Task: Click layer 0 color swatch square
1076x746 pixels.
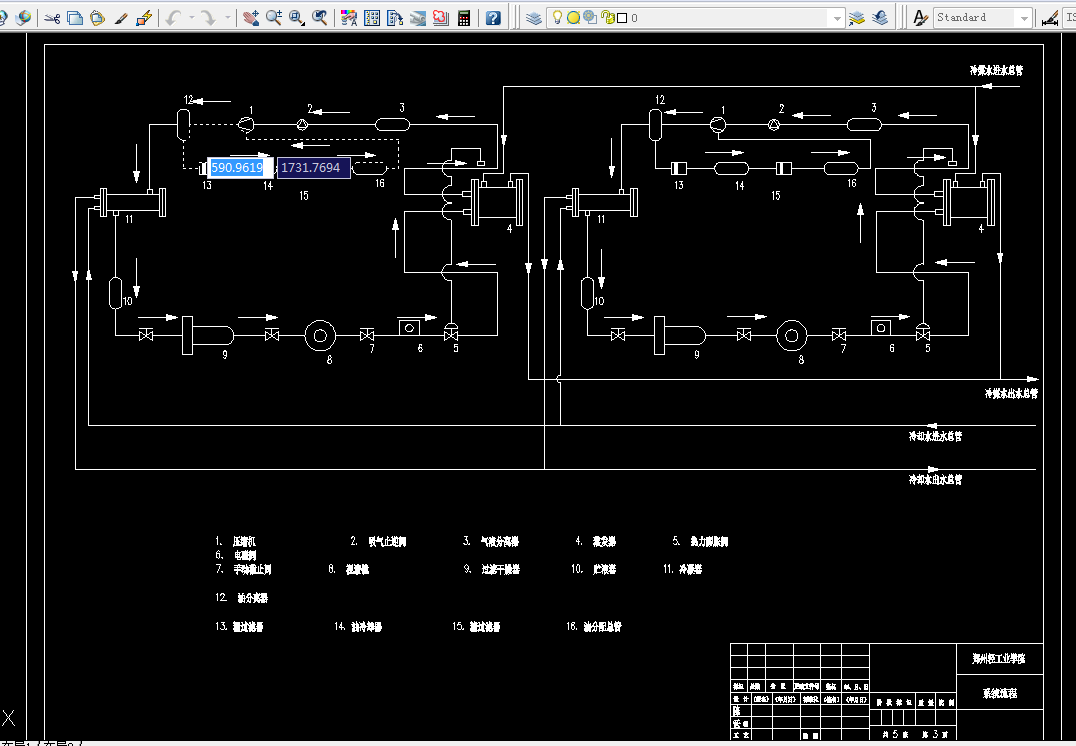Action: point(622,19)
